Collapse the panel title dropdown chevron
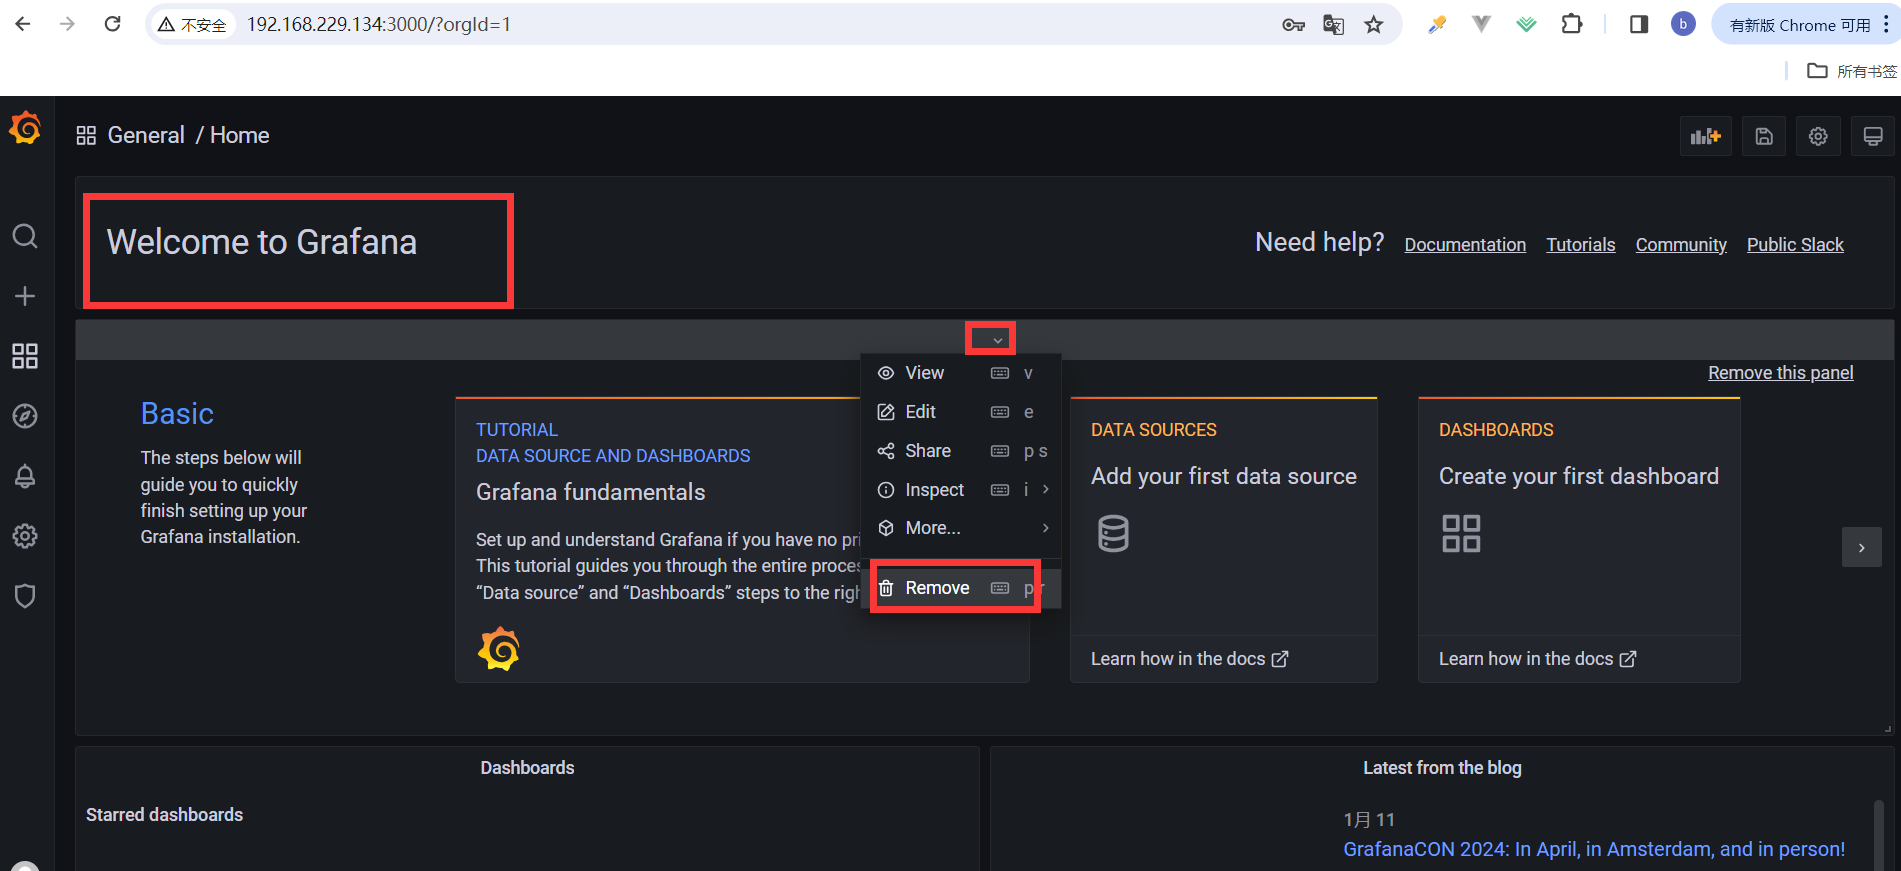1901x871 pixels. pos(997,340)
